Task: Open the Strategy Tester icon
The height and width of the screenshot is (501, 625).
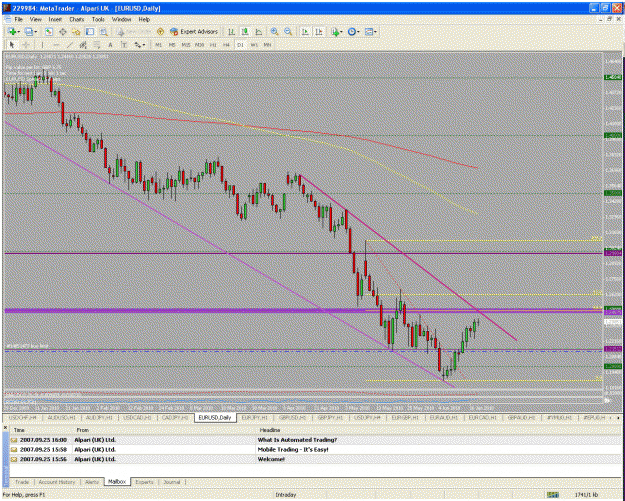Action: click(104, 31)
